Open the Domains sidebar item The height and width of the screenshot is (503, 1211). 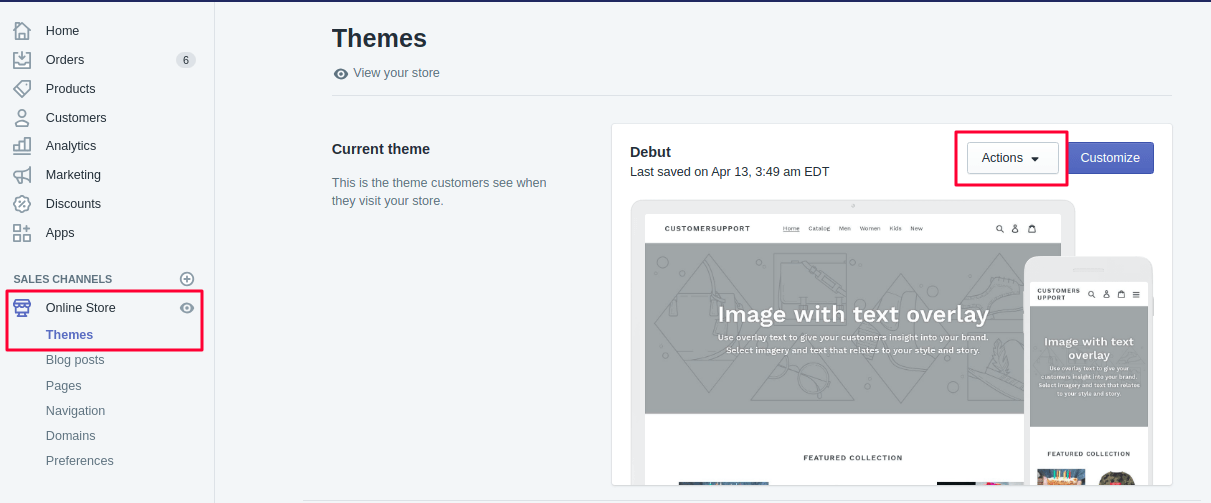[70, 436]
